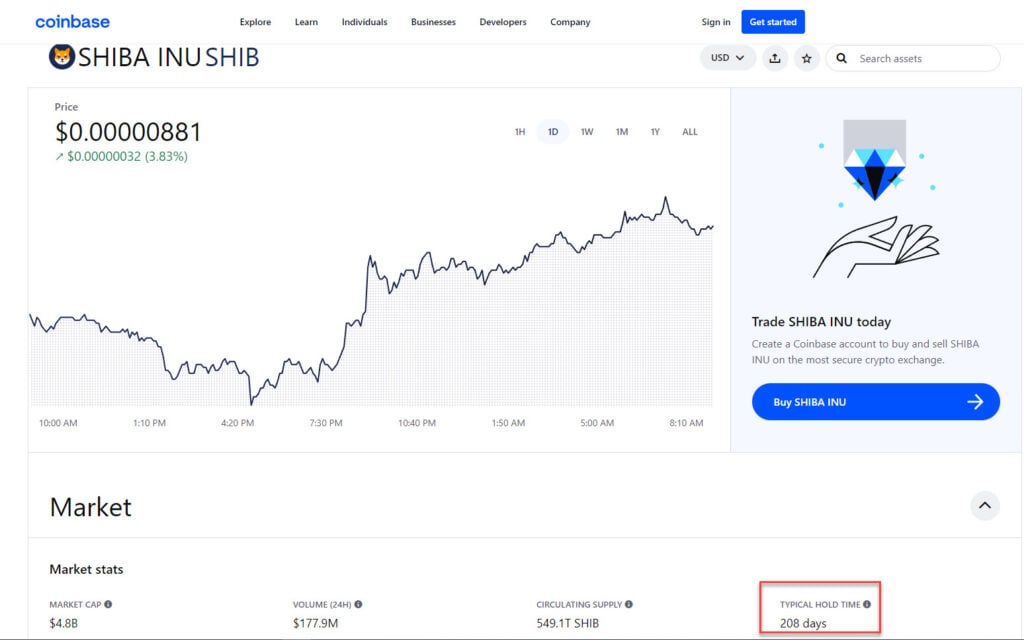Click the 5:00 AM axis label
Image resolution: width=1024 pixels, height=640 pixels.
[597, 423]
